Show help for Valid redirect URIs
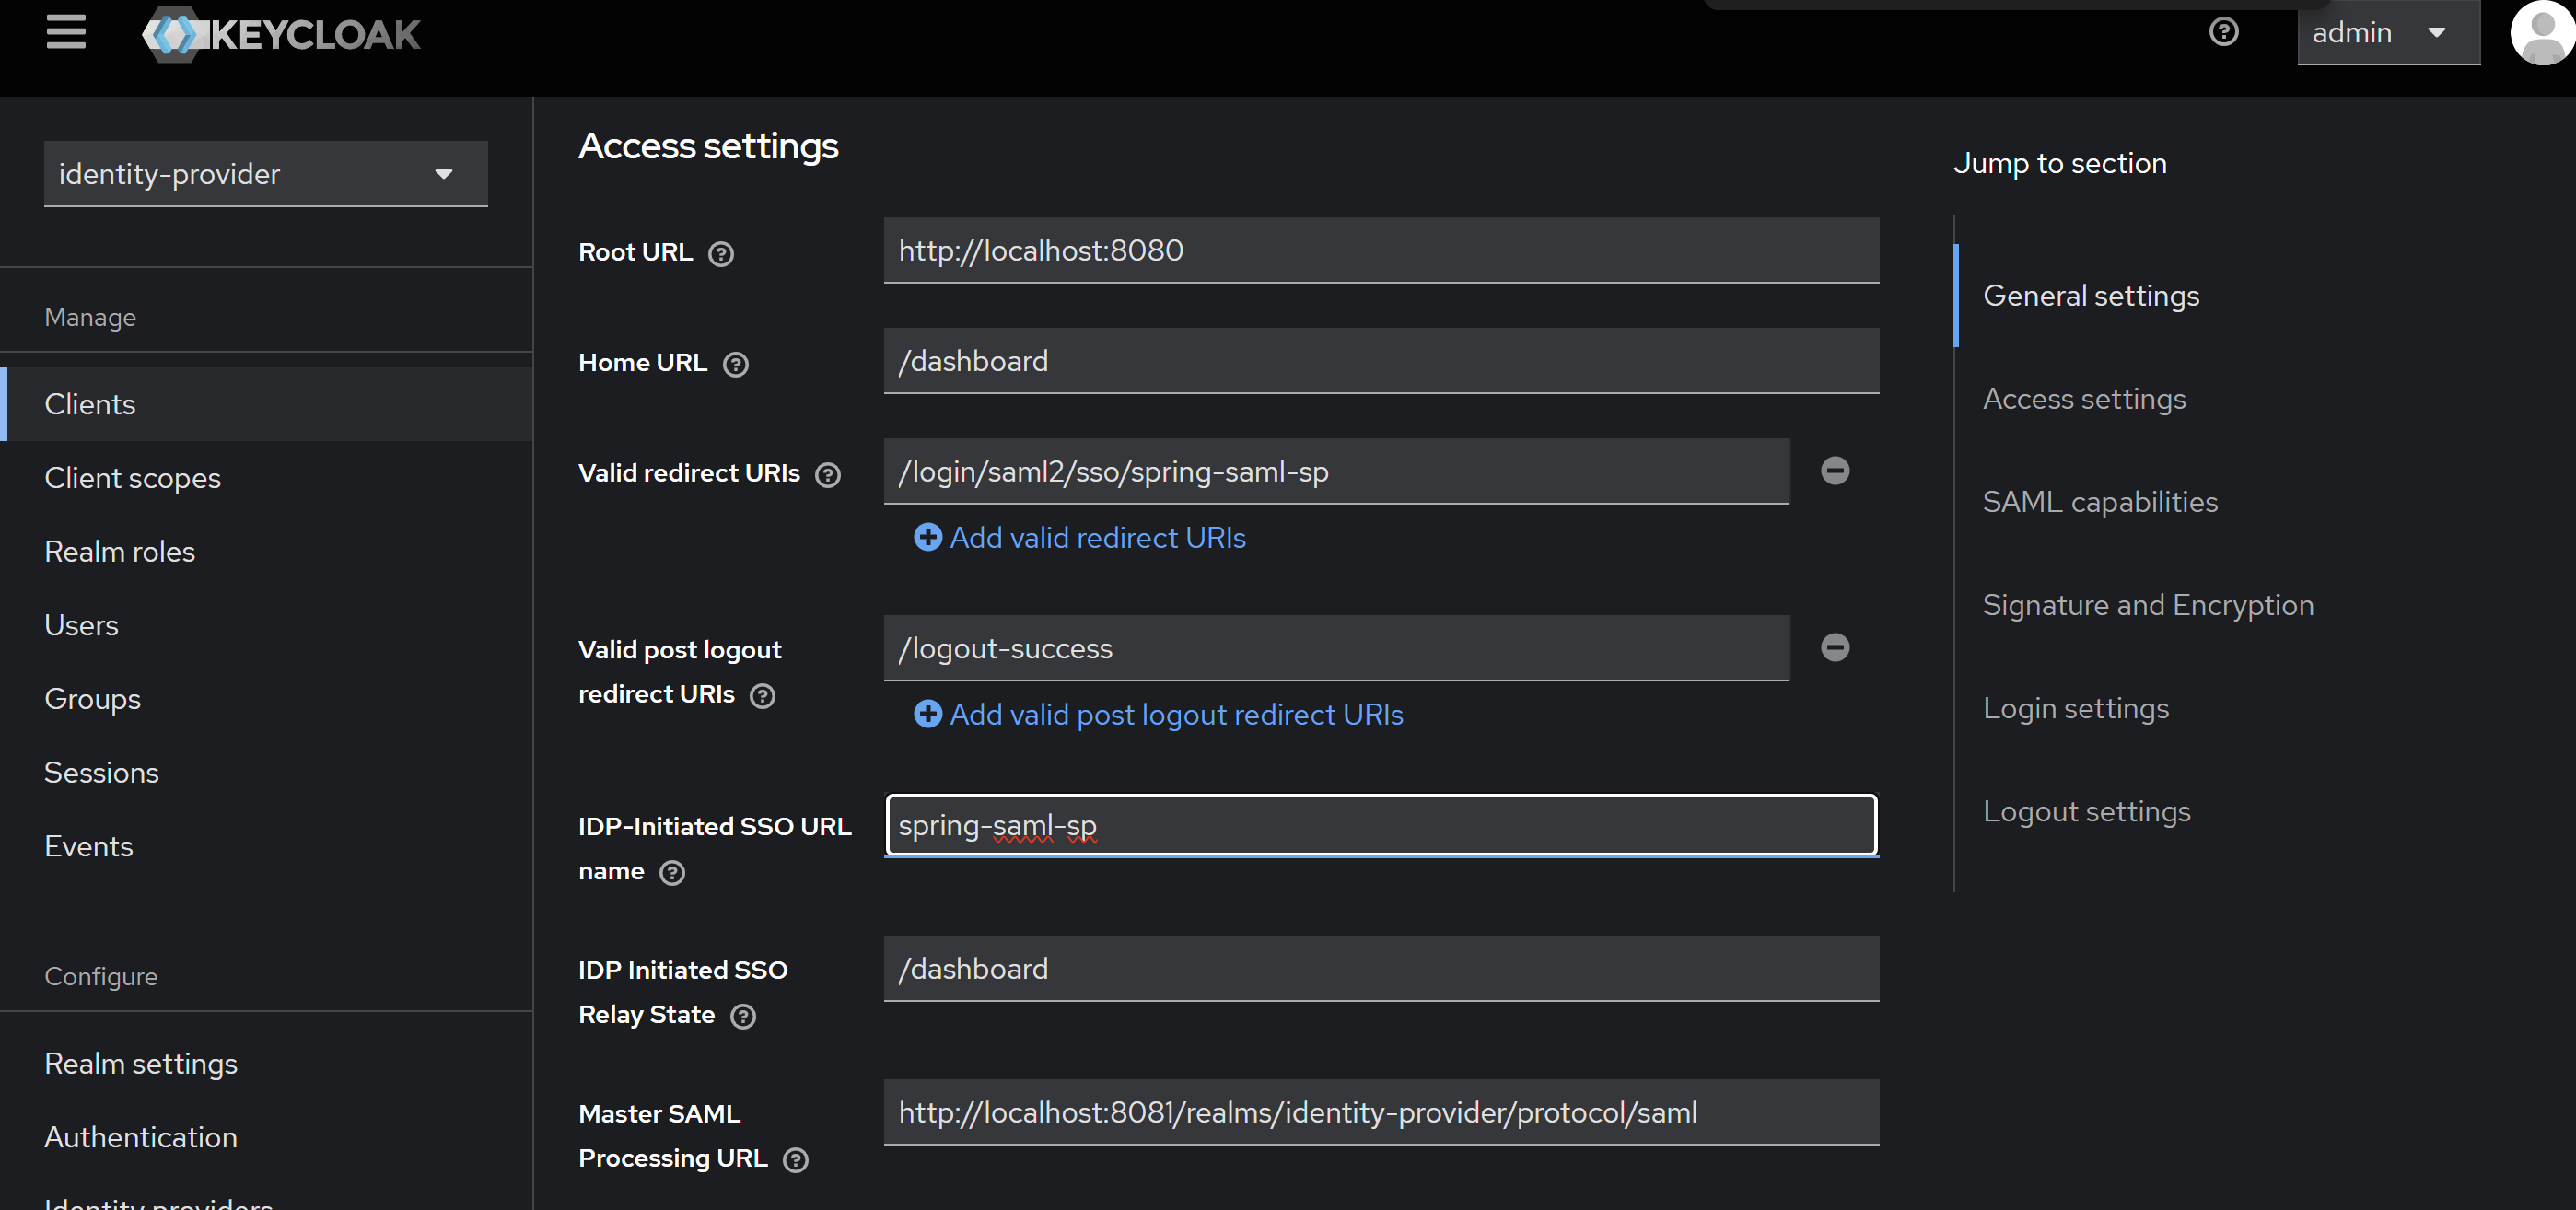 (x=828, y=475)
